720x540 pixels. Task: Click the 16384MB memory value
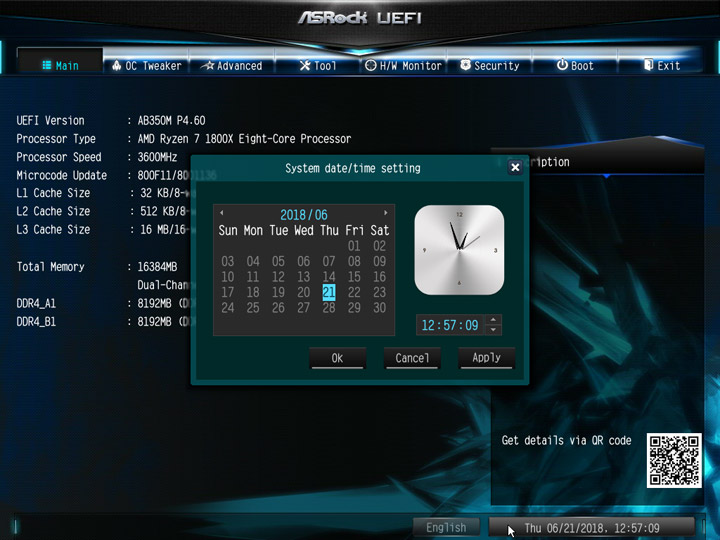click(157, 267)
